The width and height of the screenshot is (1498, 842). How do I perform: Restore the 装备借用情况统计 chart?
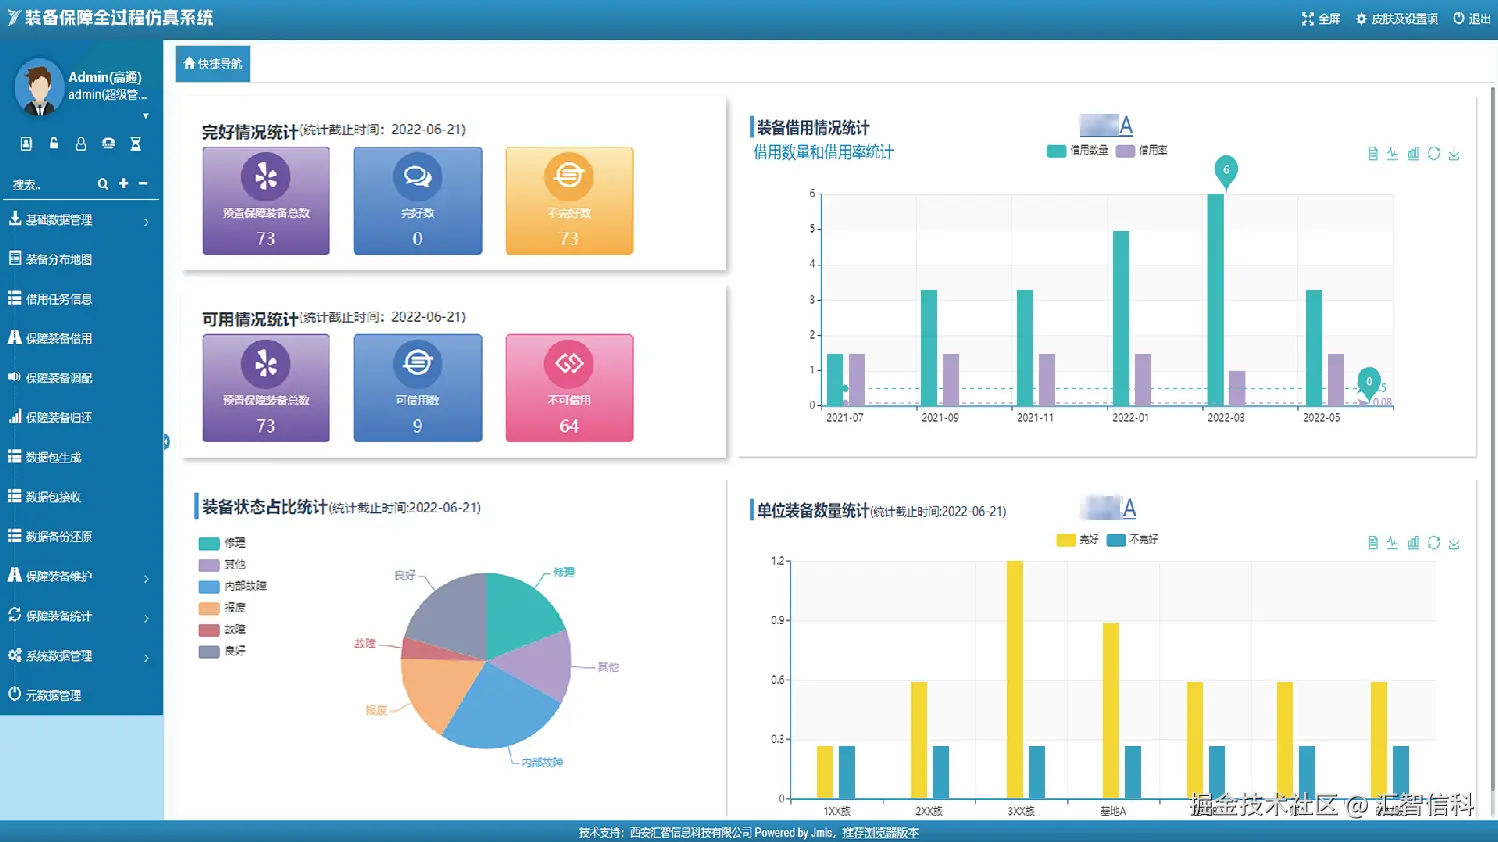(x=1434, y=154)
